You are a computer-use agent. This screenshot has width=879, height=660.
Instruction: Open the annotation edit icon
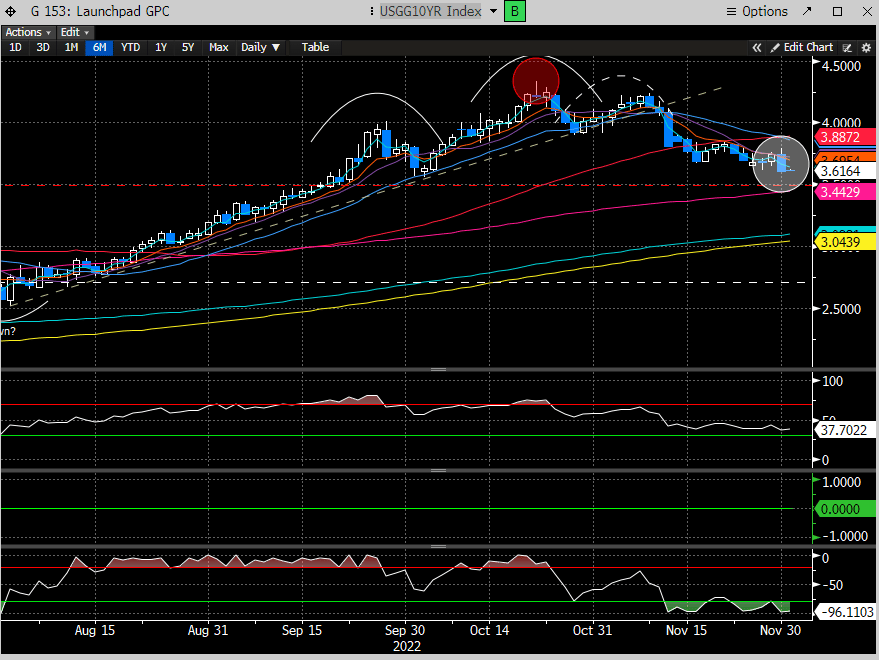[x=846, y=47]
